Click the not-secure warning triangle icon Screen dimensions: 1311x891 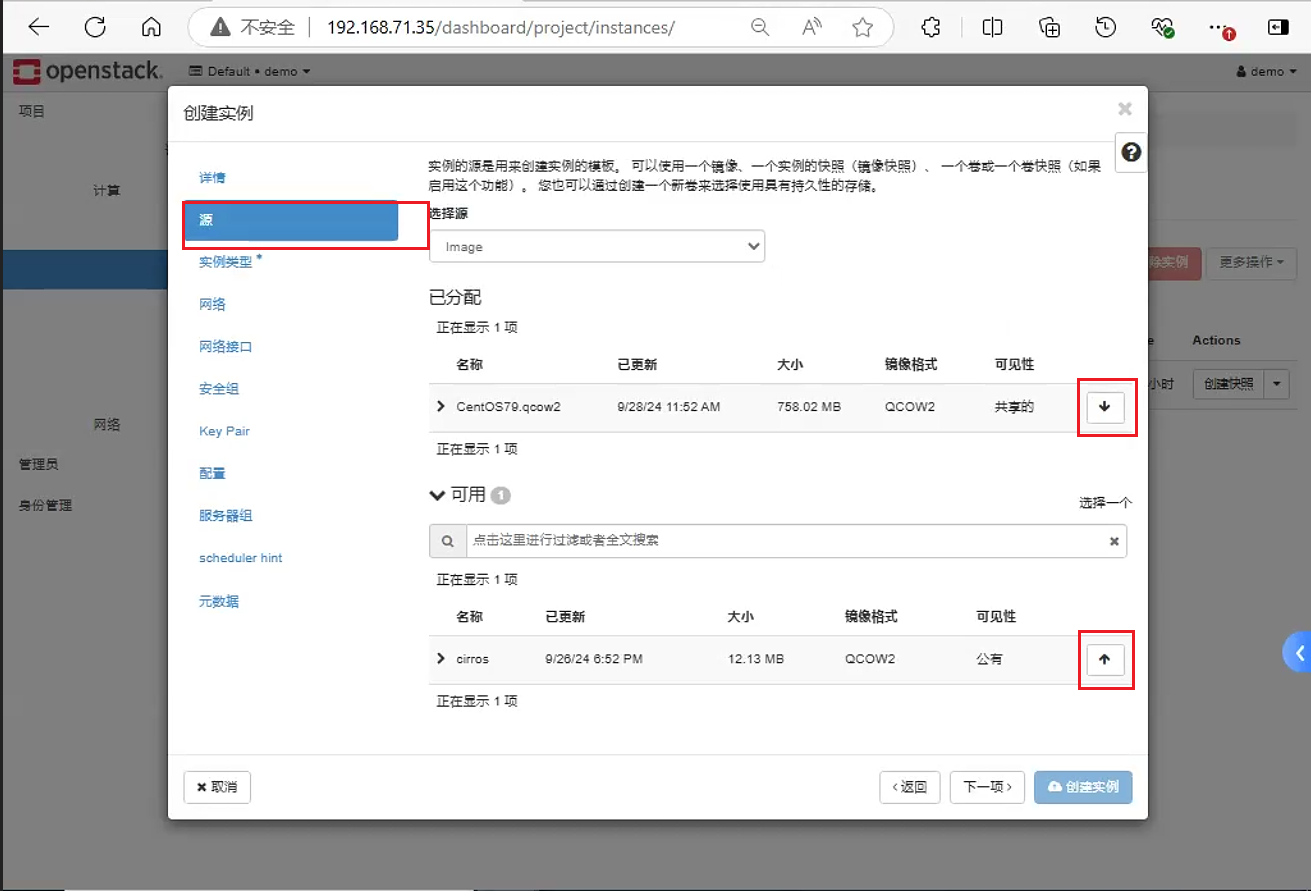point(220,28)
